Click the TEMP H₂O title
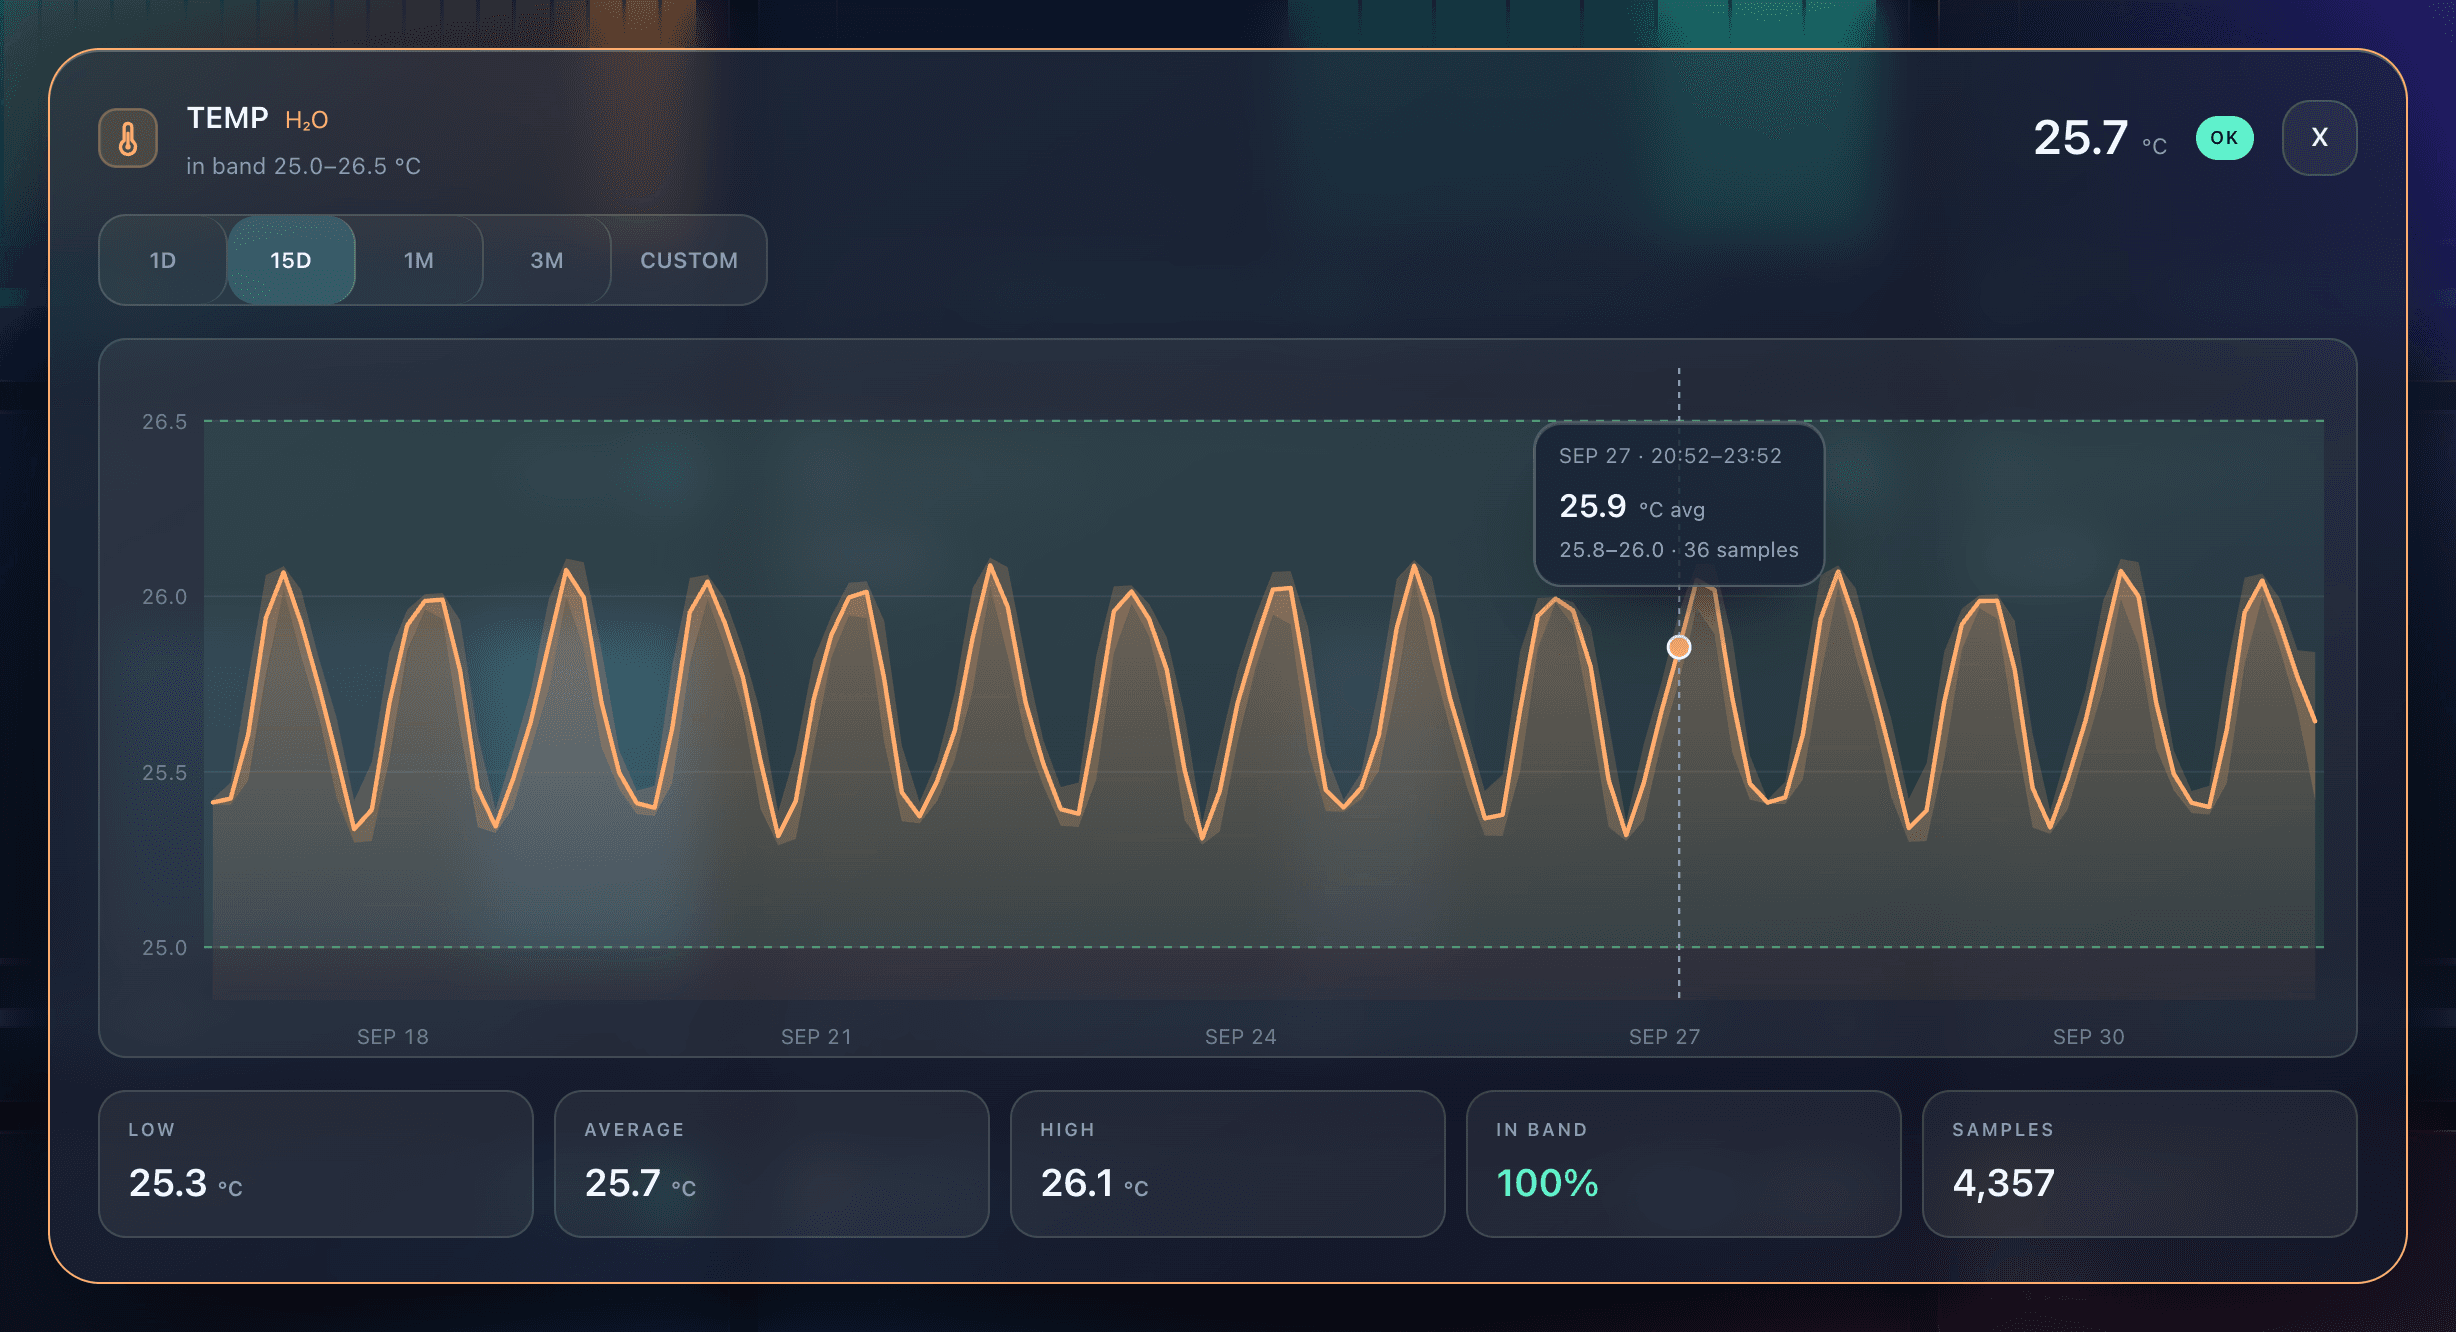Viewport: 2456px width, 1332px height. tap(258, 119)
